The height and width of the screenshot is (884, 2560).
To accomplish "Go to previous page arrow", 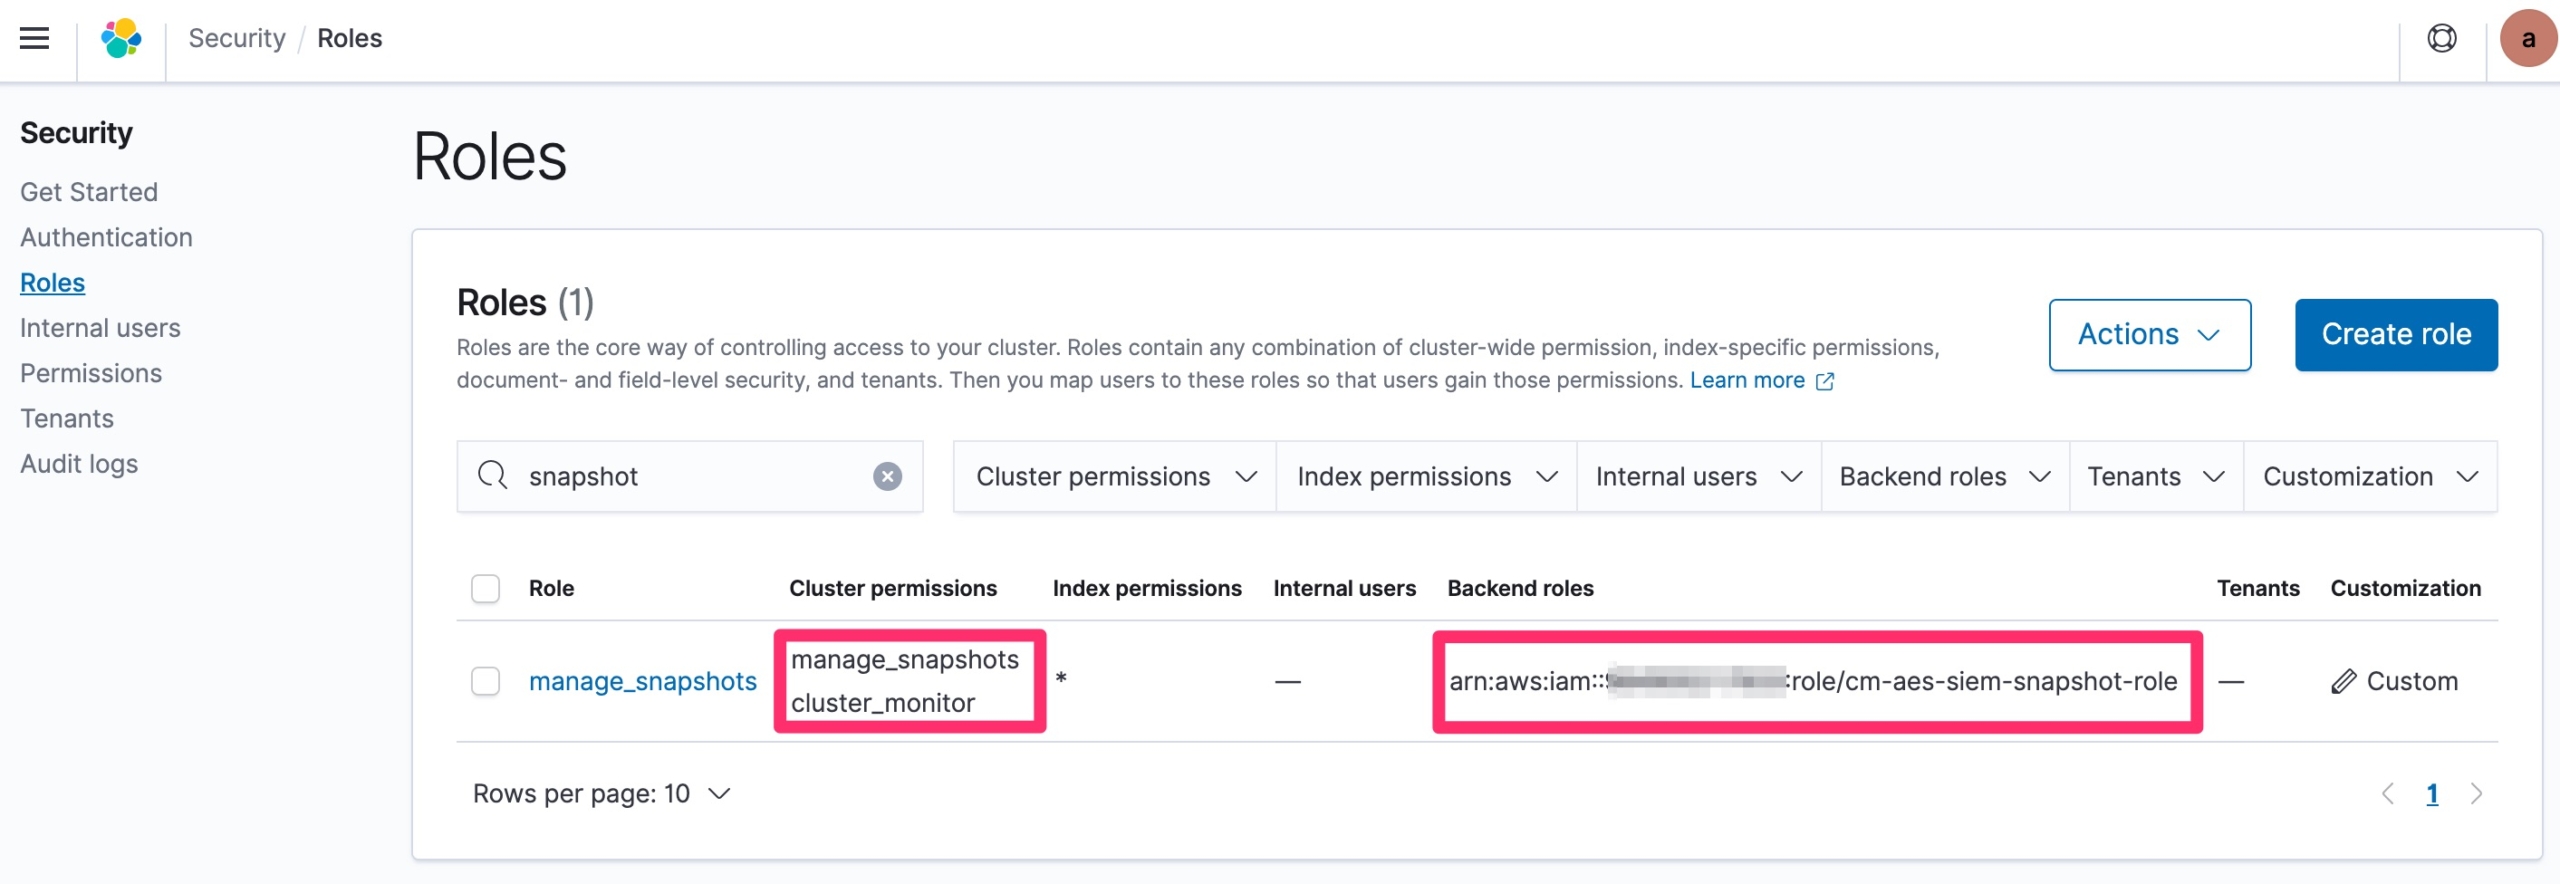I will pos(2388,794).
